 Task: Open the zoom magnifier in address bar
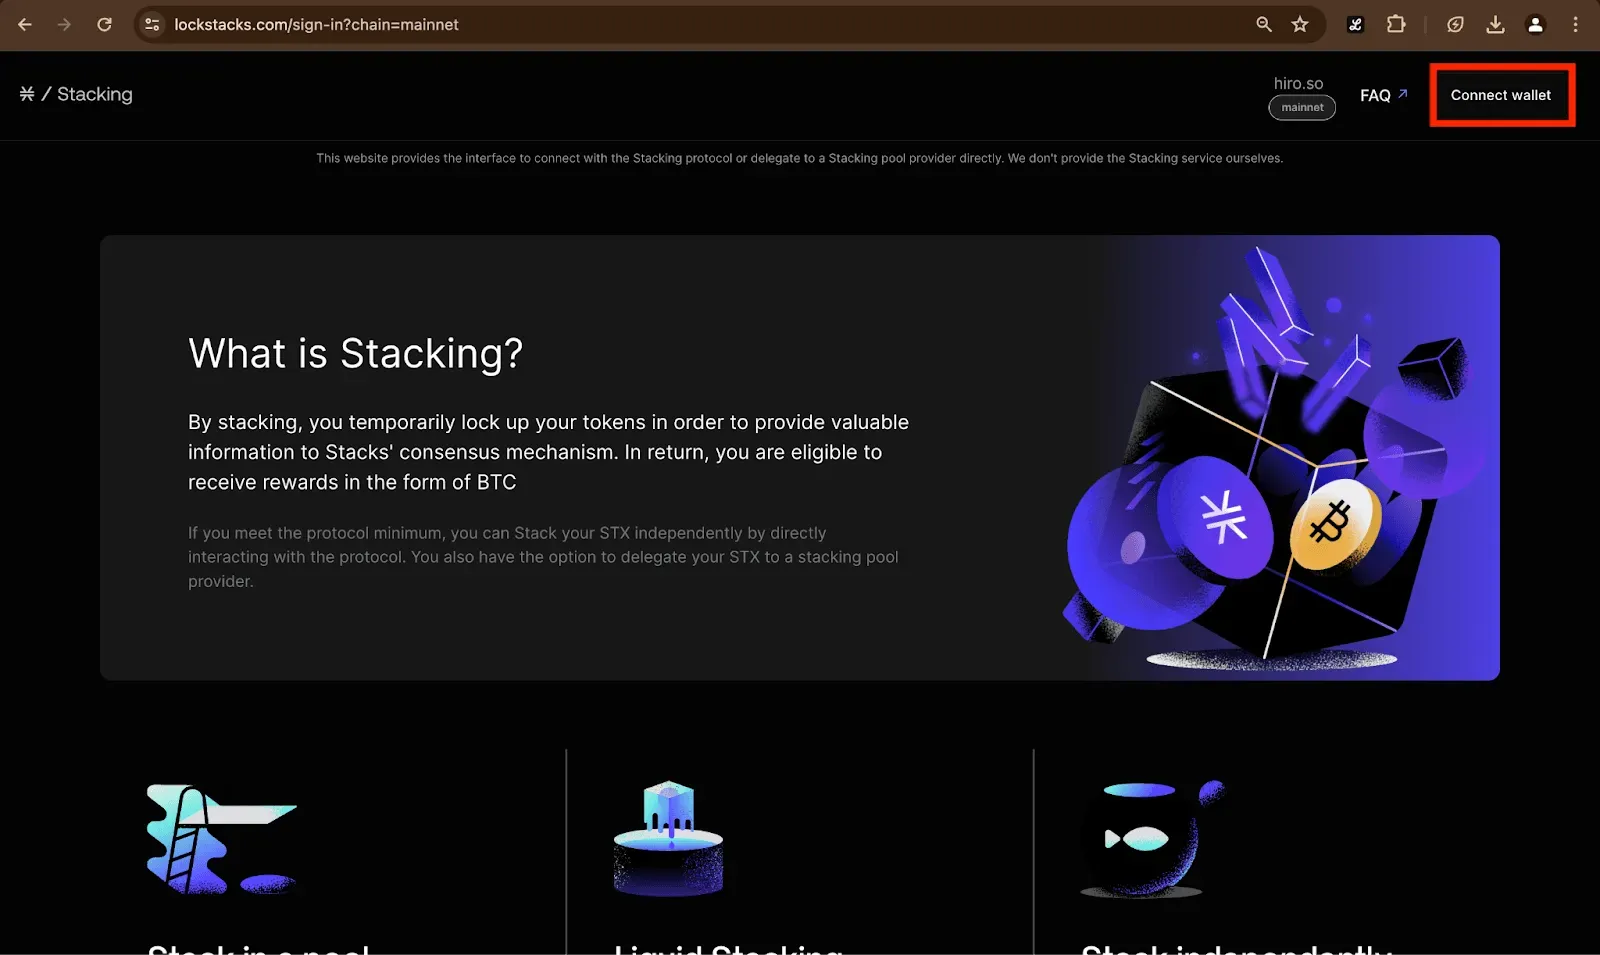[x=1264, y=24]
